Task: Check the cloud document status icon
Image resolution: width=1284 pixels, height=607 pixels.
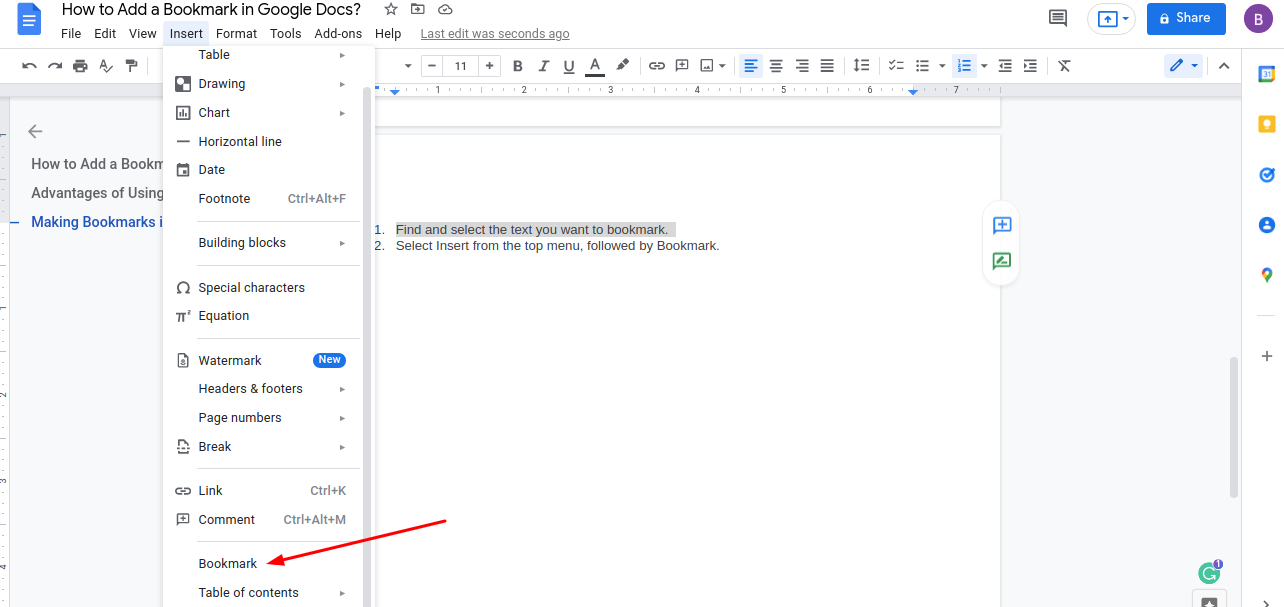Action: [445, 9]
